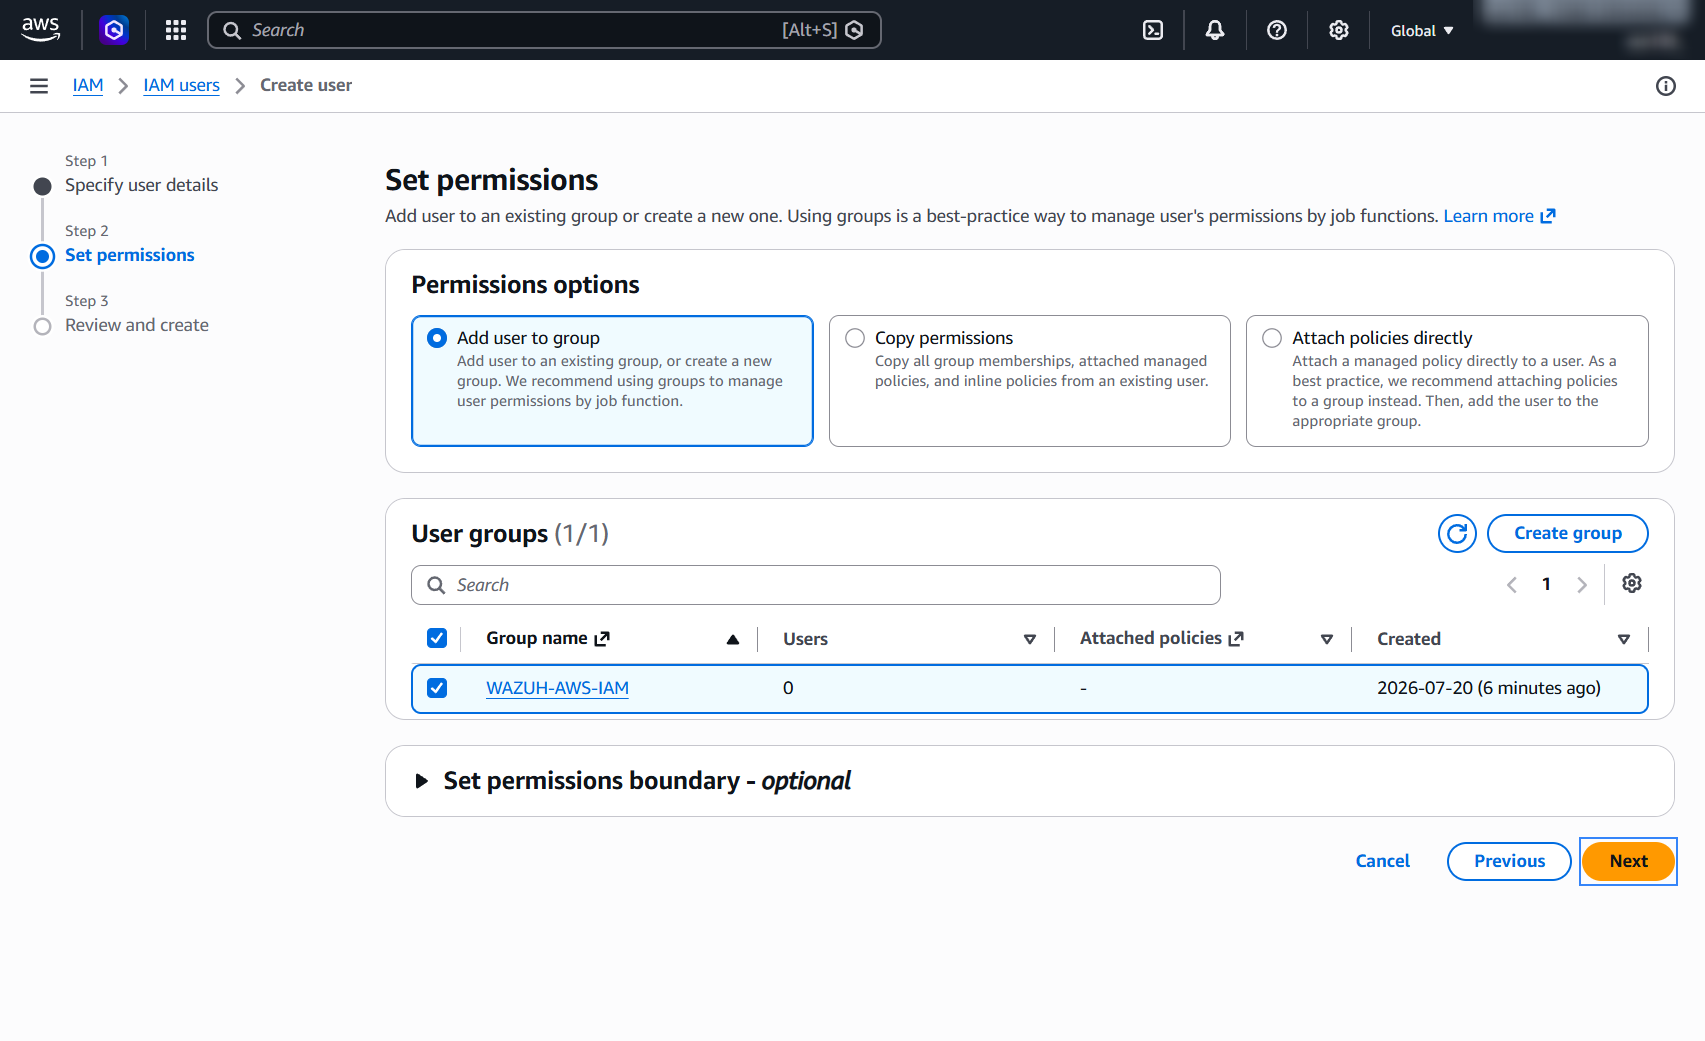Click the Create group button
Image resolution: width=1705 pixels, height=1041 pixels.
coord(1567,533)
